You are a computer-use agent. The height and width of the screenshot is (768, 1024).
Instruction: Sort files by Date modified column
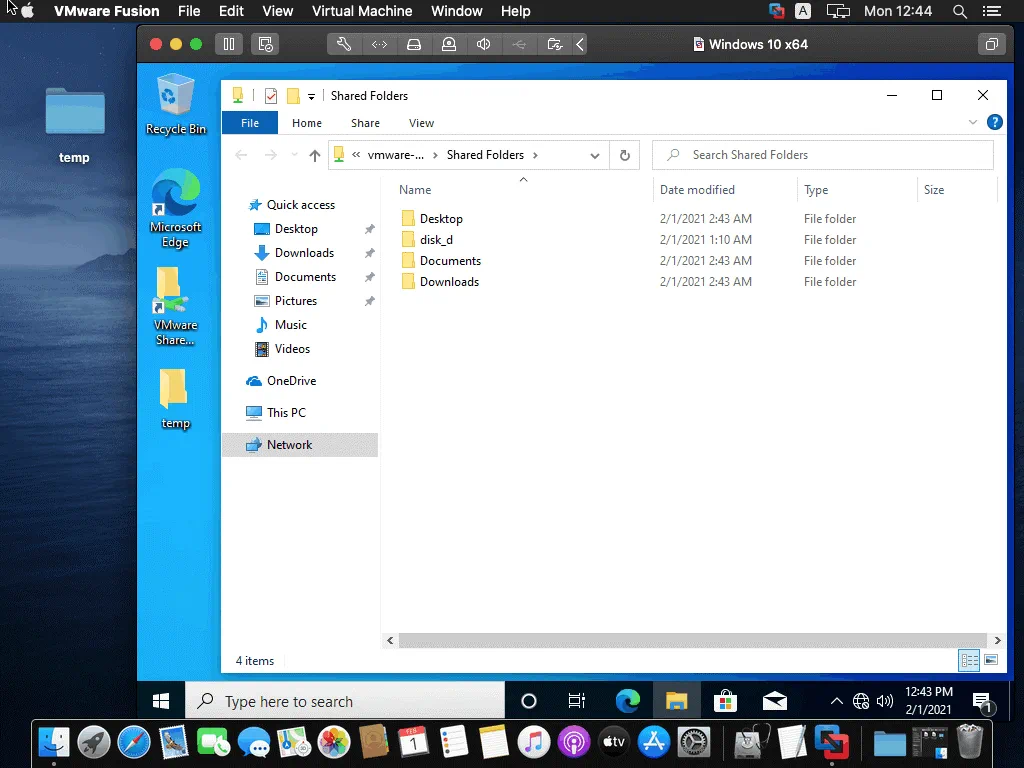pyautogui.click(x=697, y=190)
